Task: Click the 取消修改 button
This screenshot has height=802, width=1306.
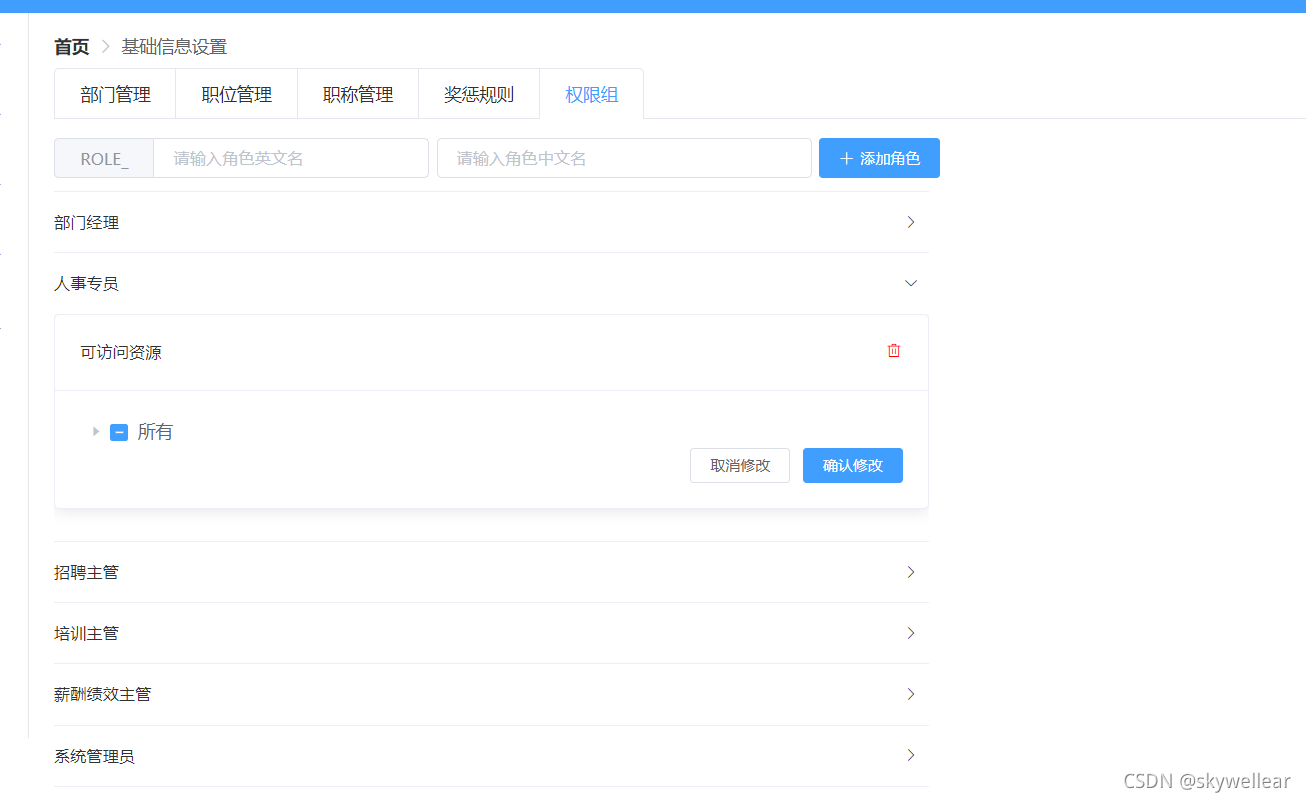Action: [739, 465]
